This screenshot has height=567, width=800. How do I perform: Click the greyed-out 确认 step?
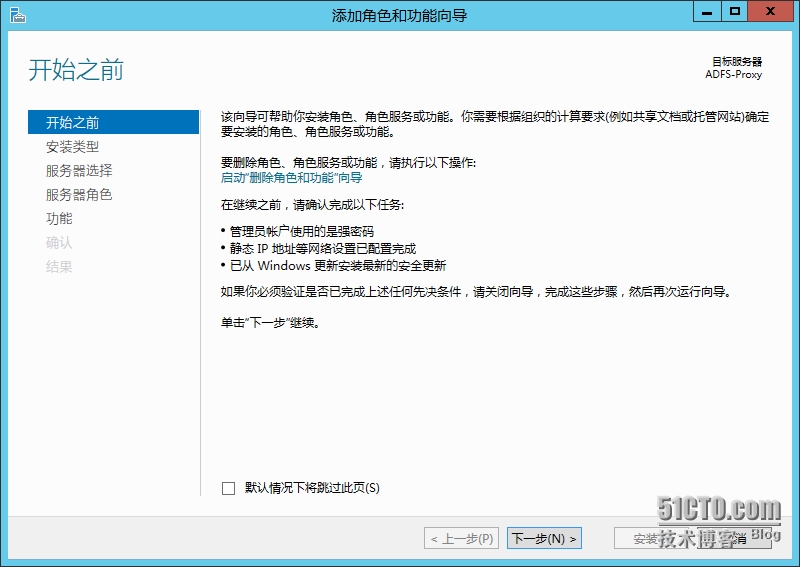click(x=59, y=243)
